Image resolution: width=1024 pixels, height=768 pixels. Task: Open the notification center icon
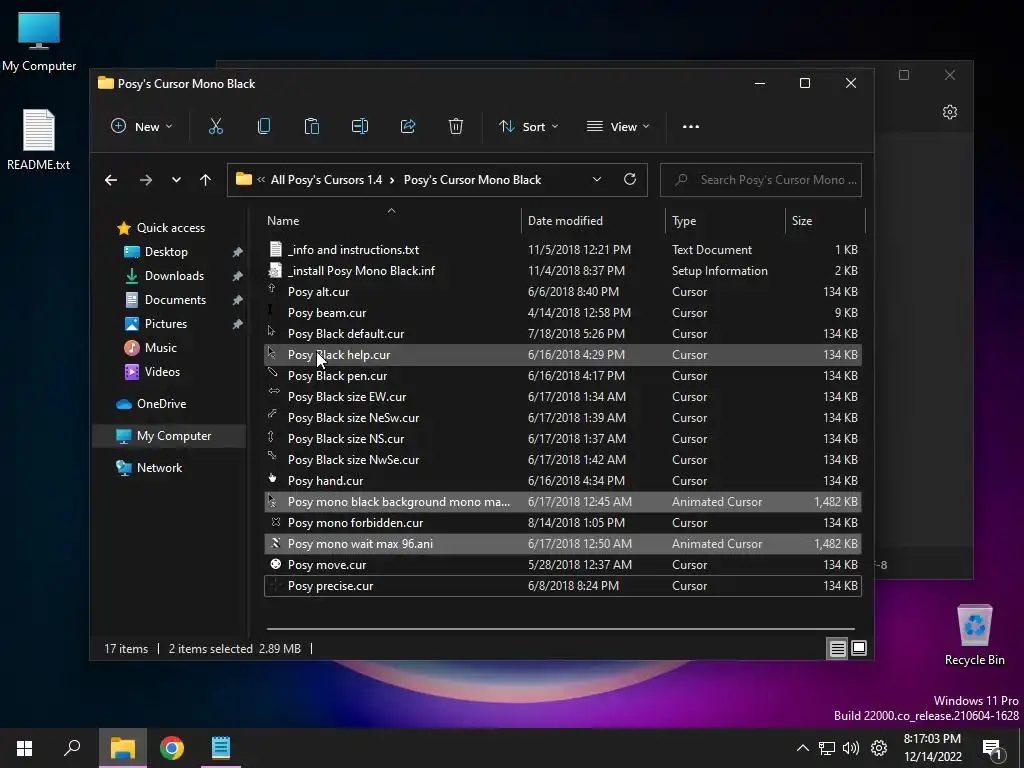pyautogui.click(x=992, y=748)
